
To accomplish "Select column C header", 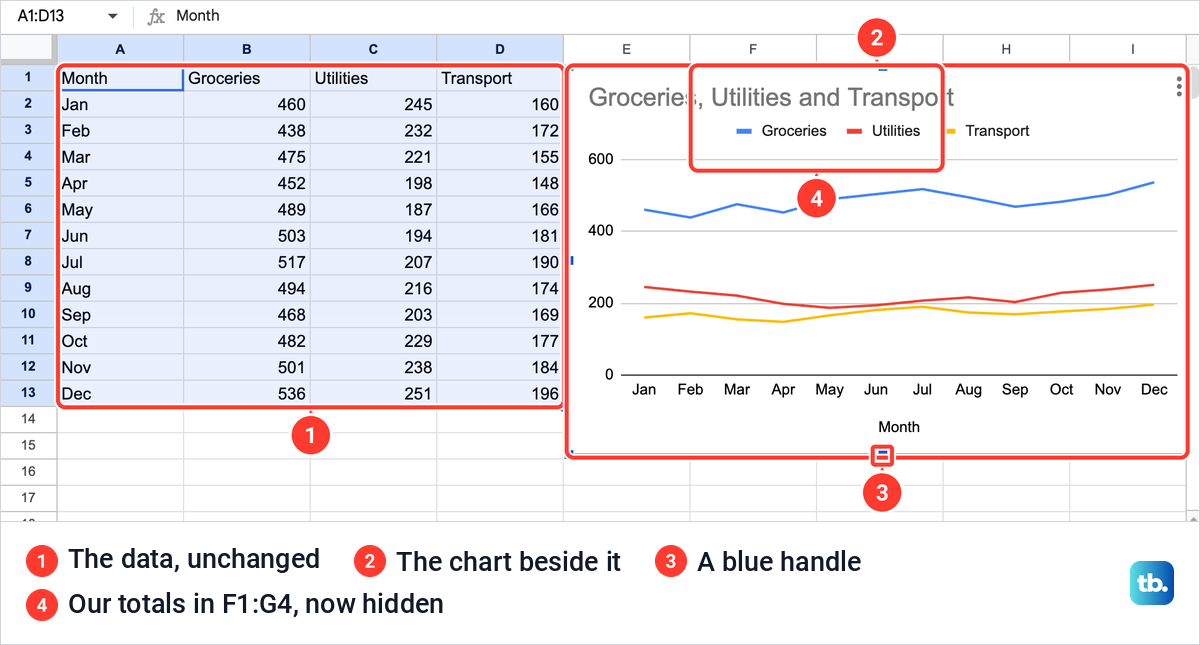I will point(373,48).
